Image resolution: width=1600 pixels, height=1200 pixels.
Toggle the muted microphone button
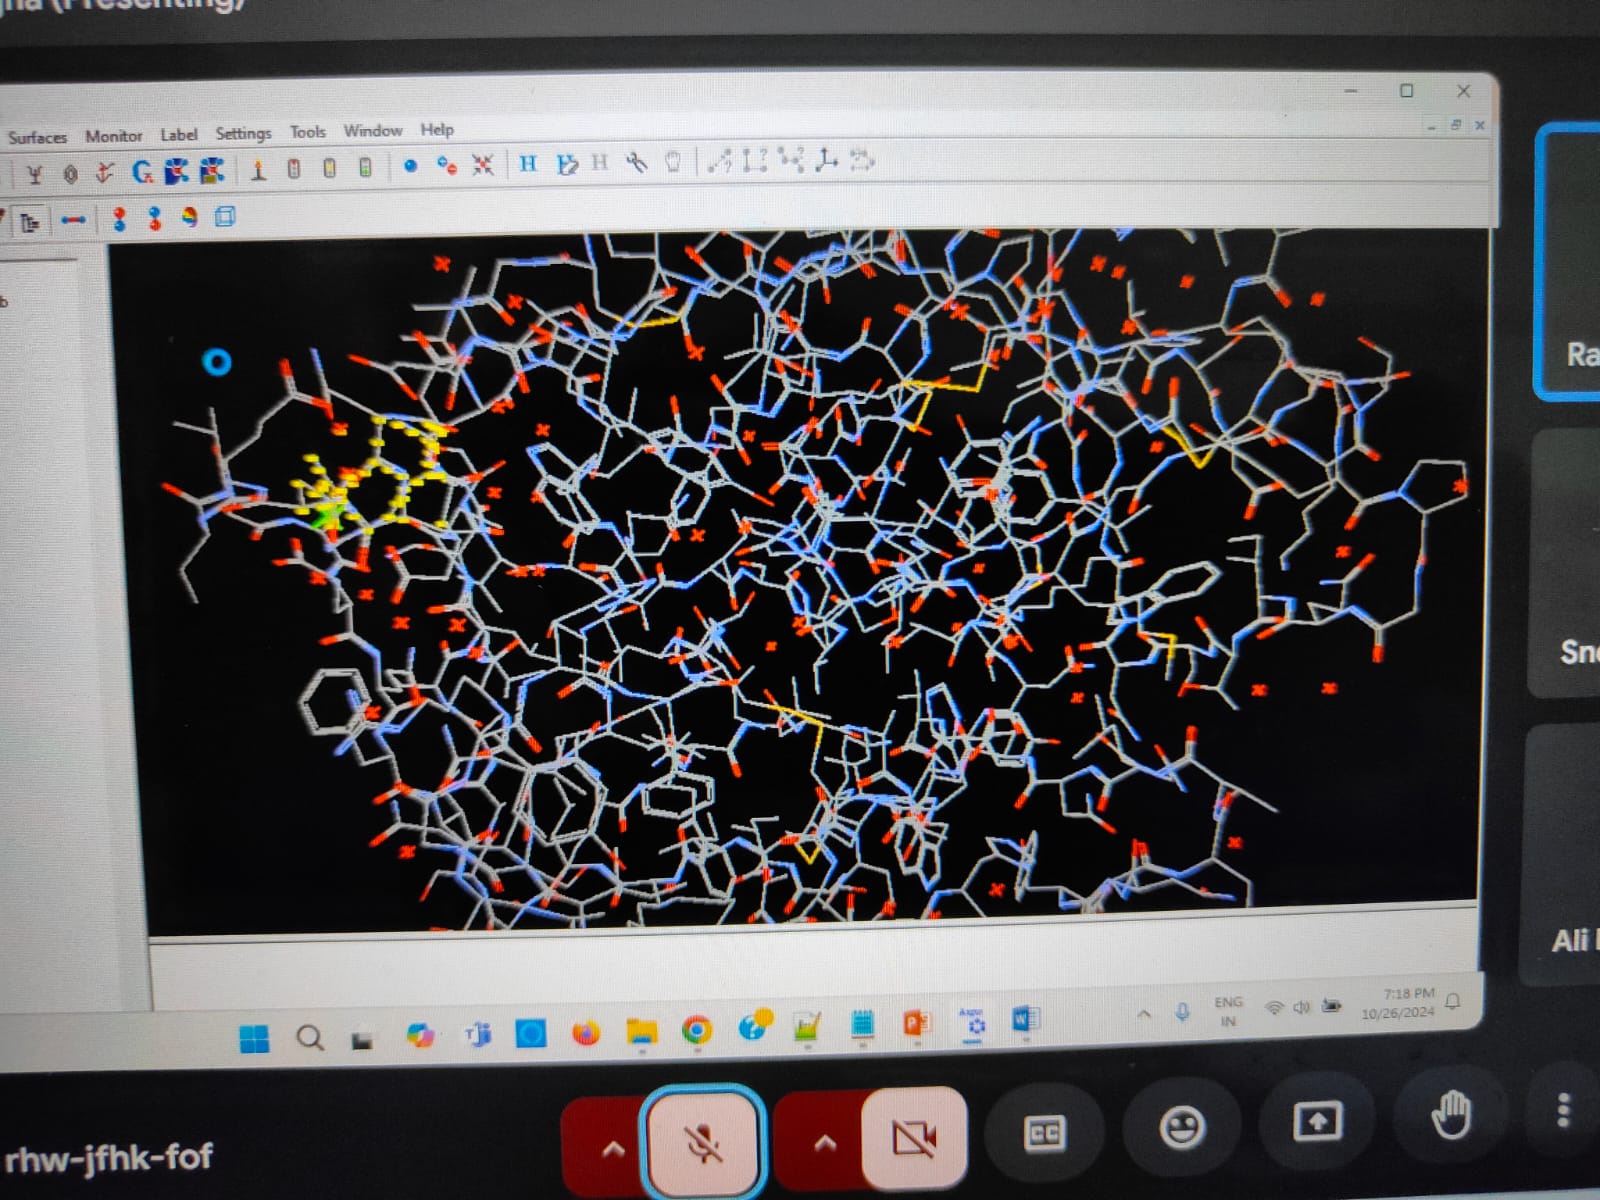(703, 1140)
